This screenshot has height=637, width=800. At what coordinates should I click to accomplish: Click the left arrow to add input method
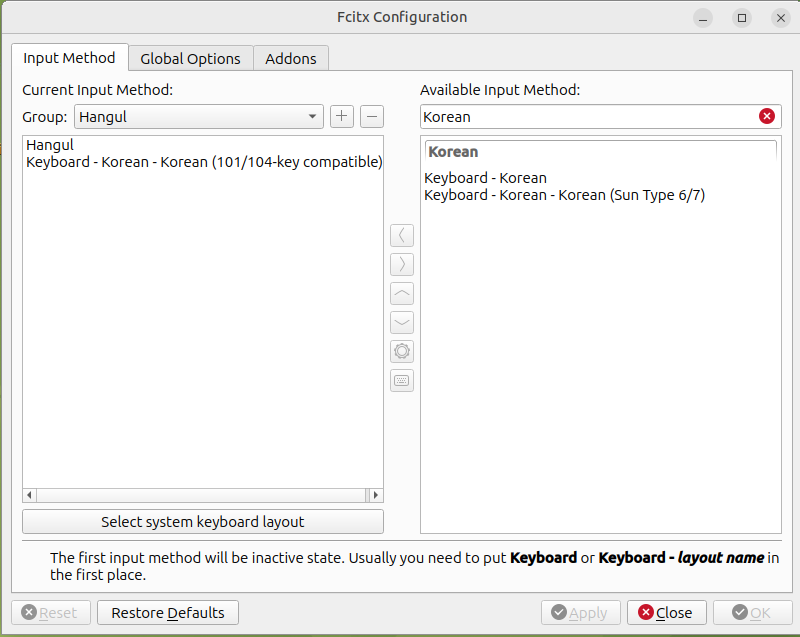(402, 235)
